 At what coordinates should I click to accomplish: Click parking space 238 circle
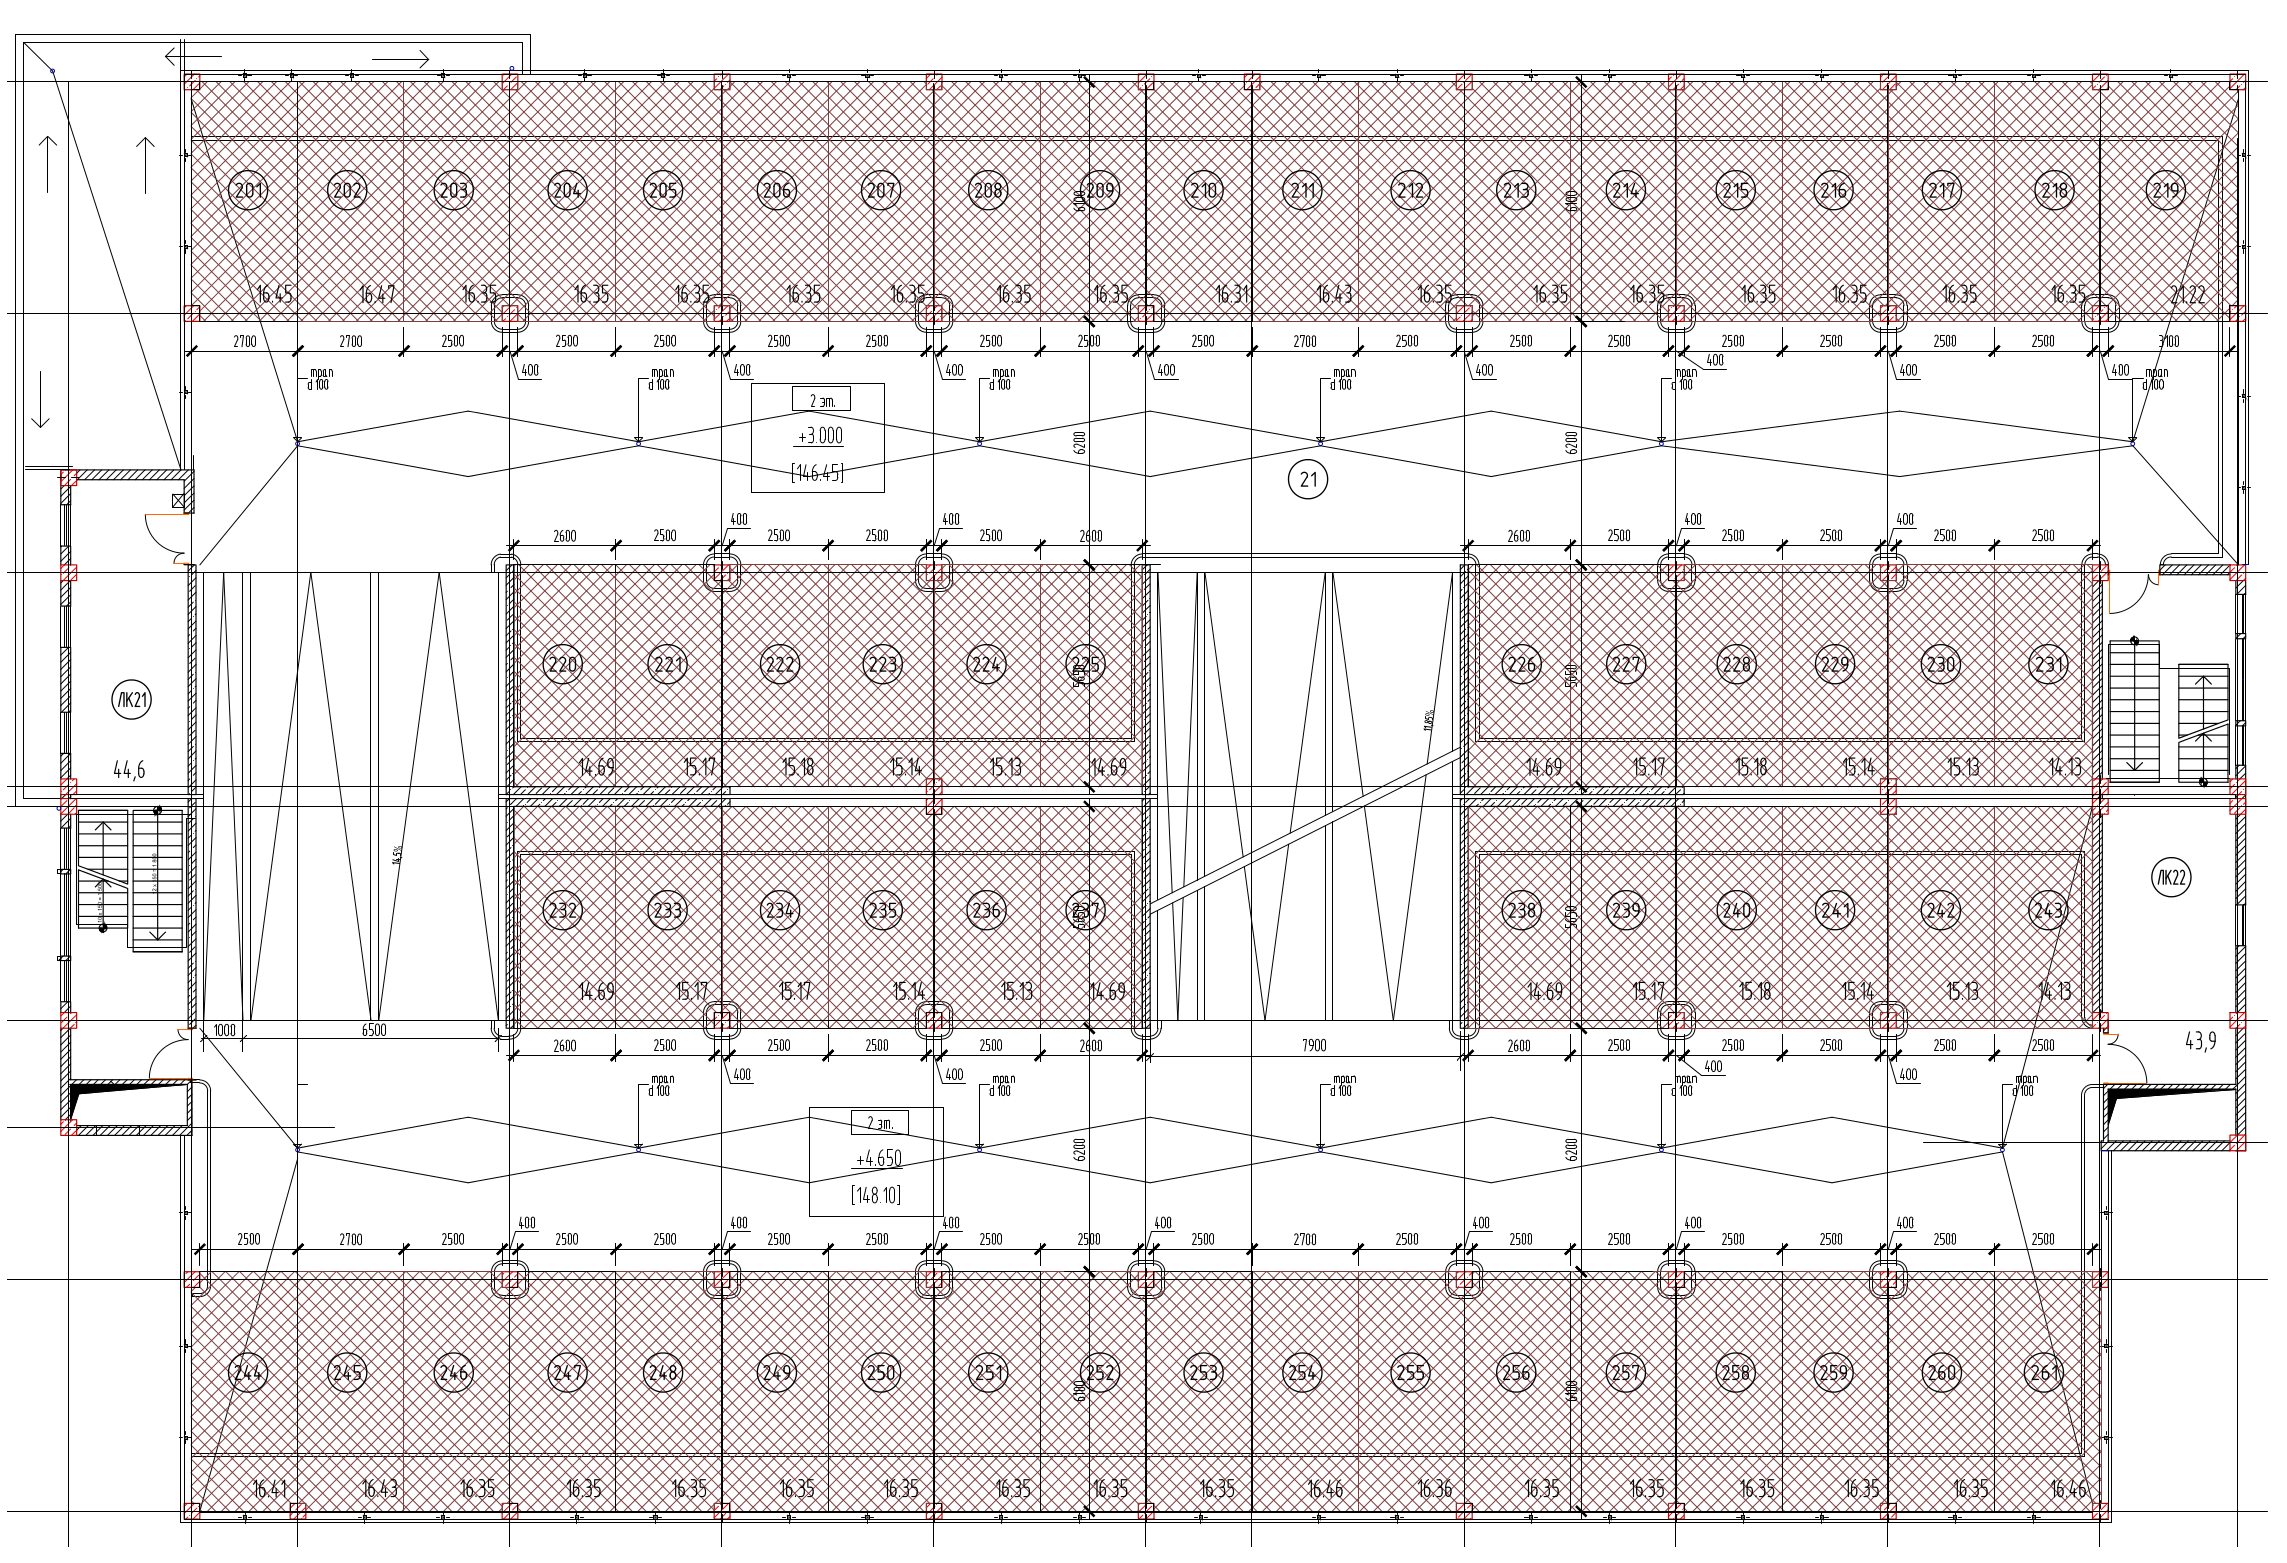pos(1521,910)
